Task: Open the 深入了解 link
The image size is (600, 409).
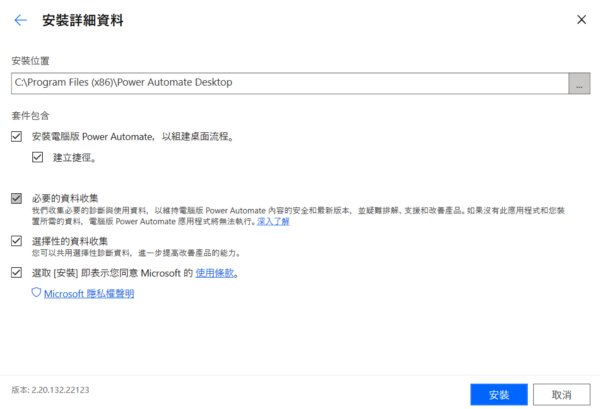Action: [x=273, y=222]
